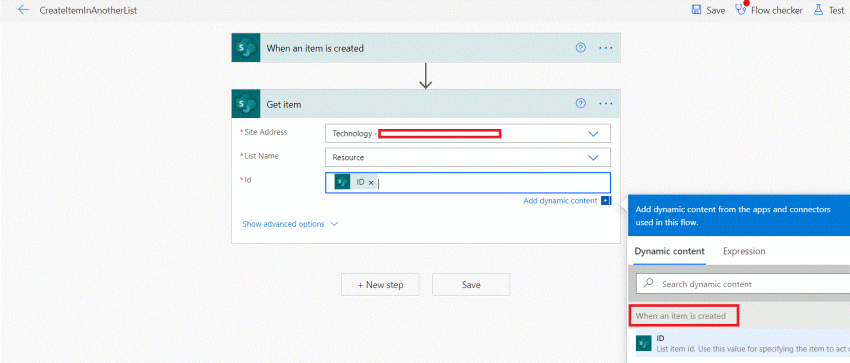
Task: Click into the List Name field showing Resource
Action: [x=468, y=157]
